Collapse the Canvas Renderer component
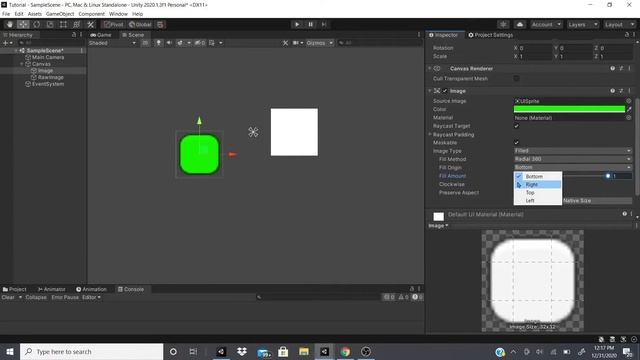The image size is (640, 360). 430,69
